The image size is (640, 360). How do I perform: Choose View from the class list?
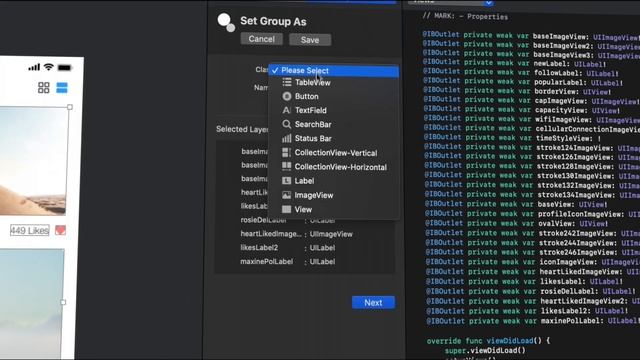[333, 209]
